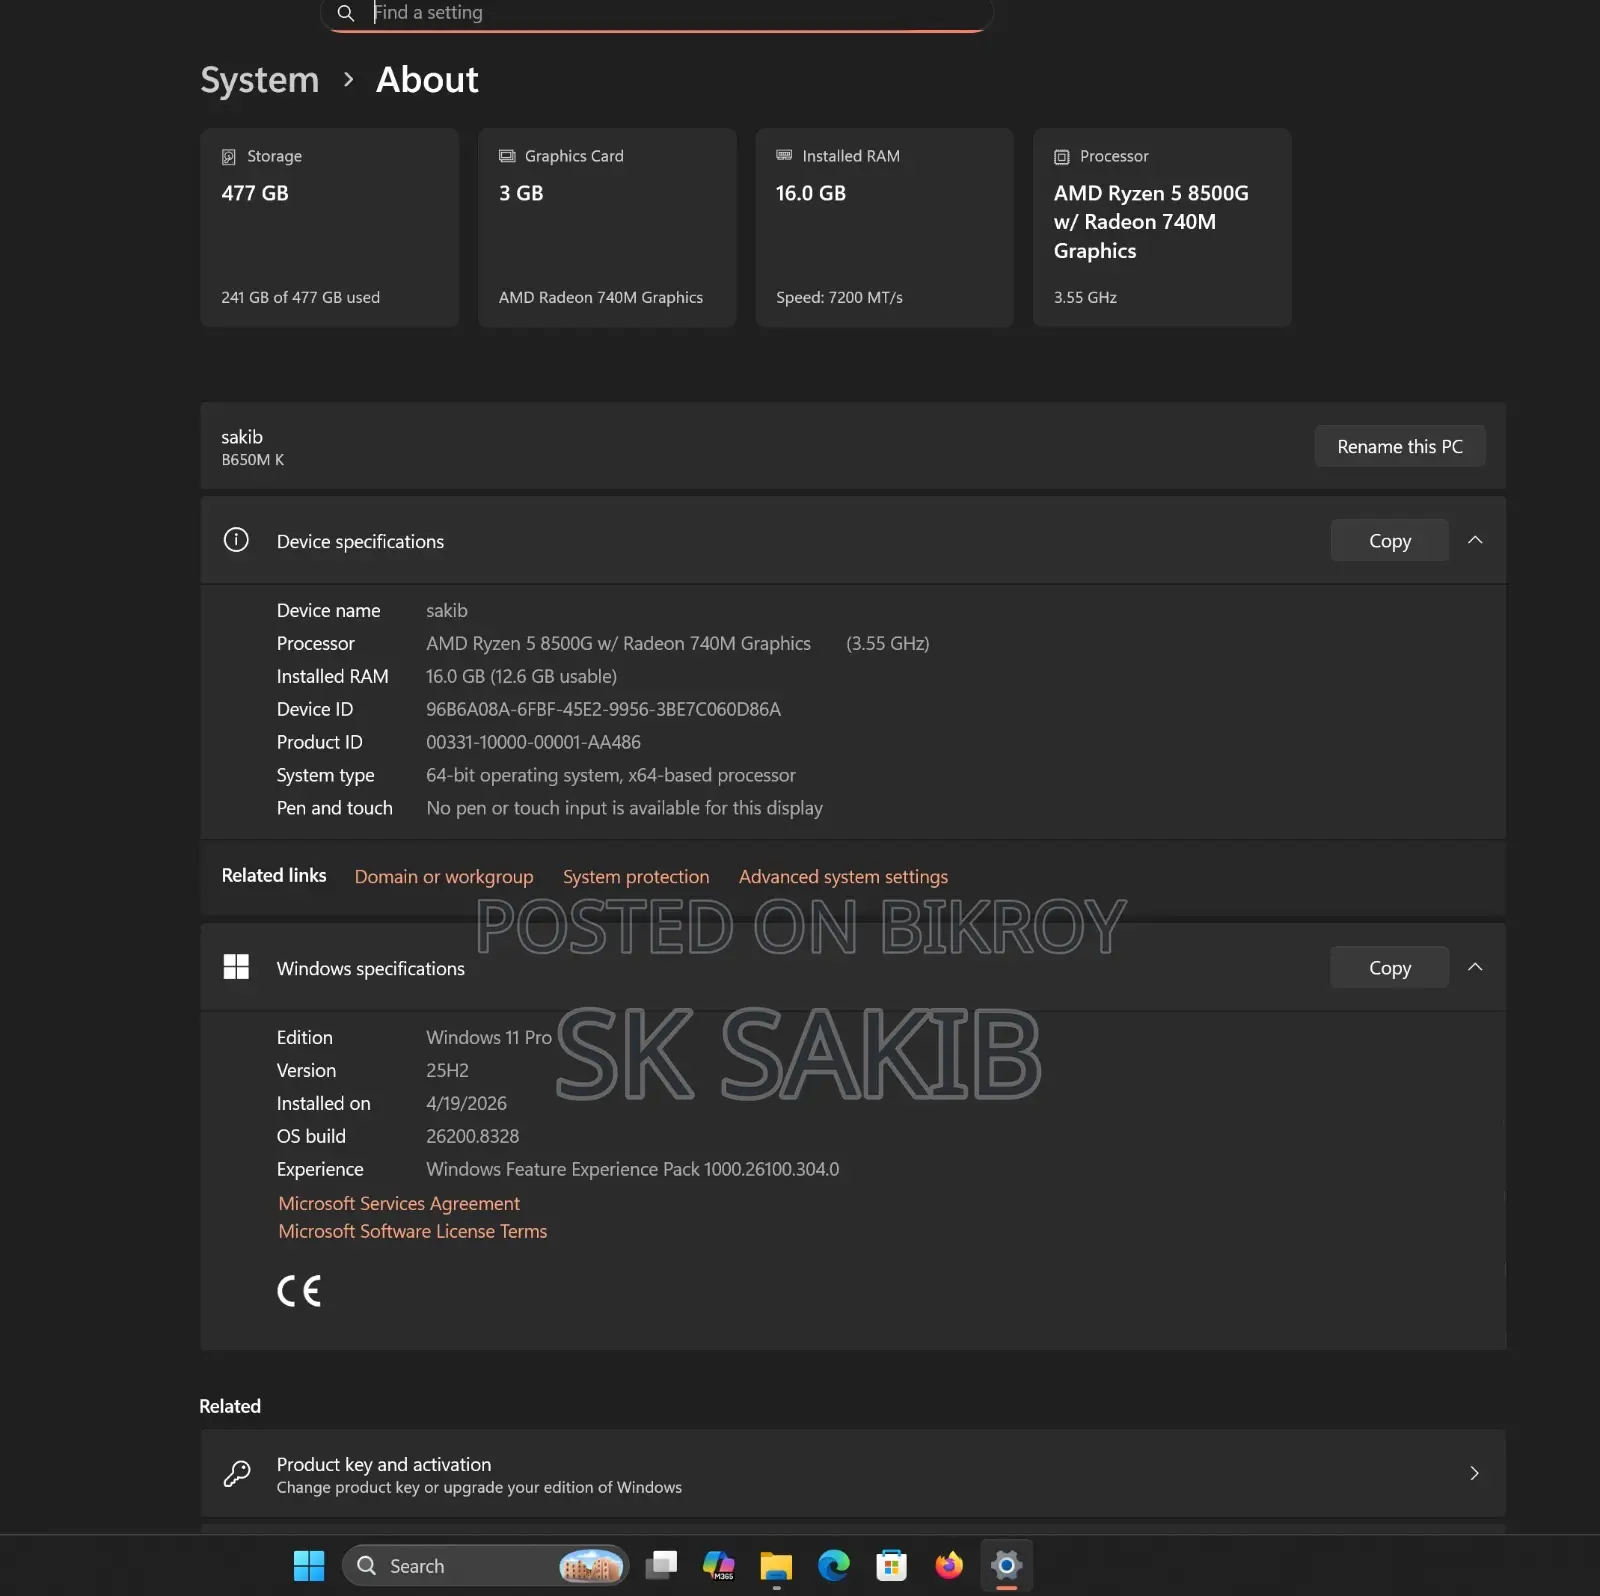Viewport: 1600px width, 1596px height.
Task: Open the Windows Start menu
Action: tap(309, 1565)
